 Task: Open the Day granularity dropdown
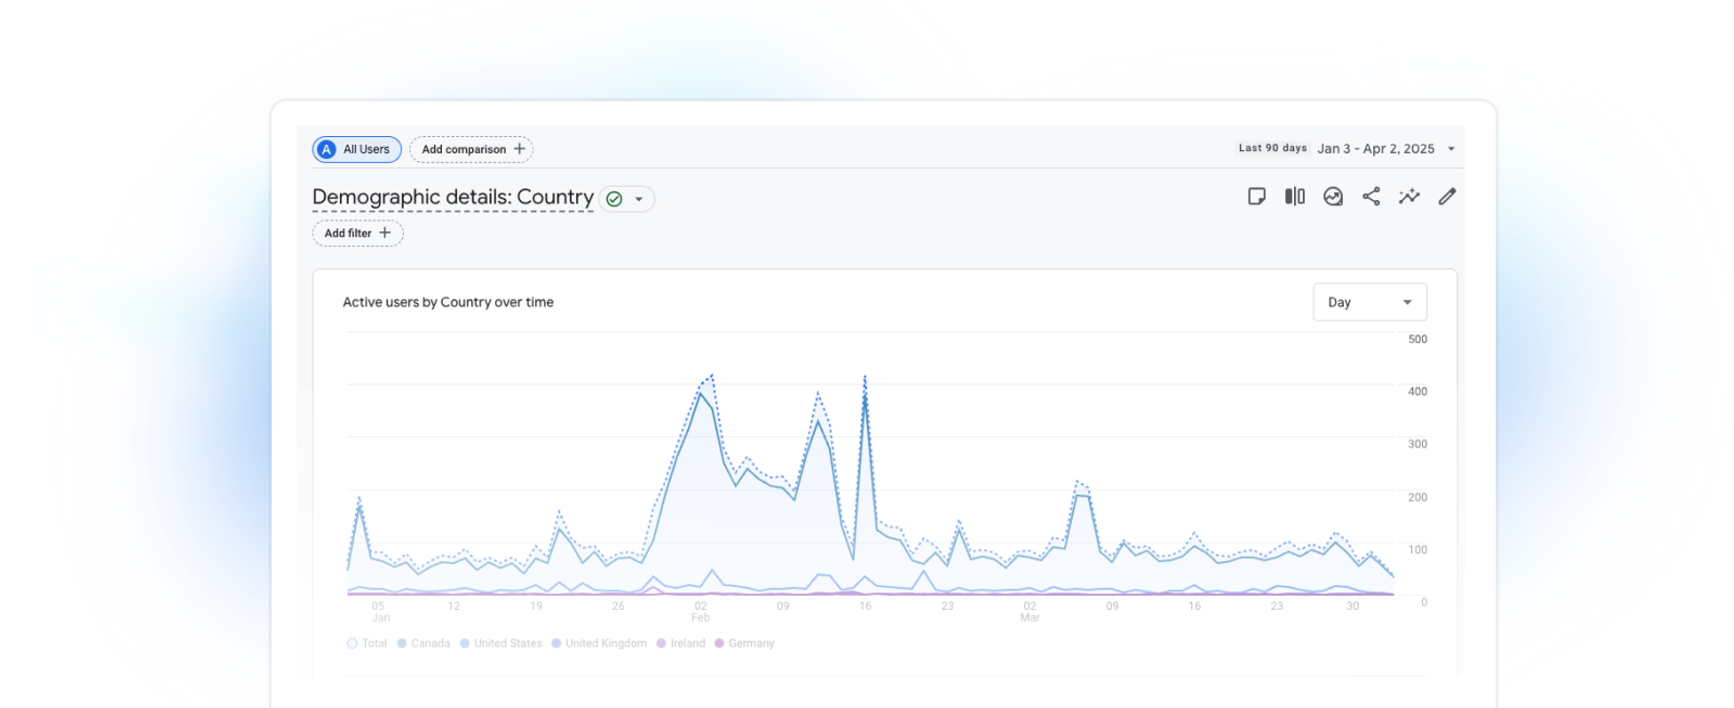1369,302
